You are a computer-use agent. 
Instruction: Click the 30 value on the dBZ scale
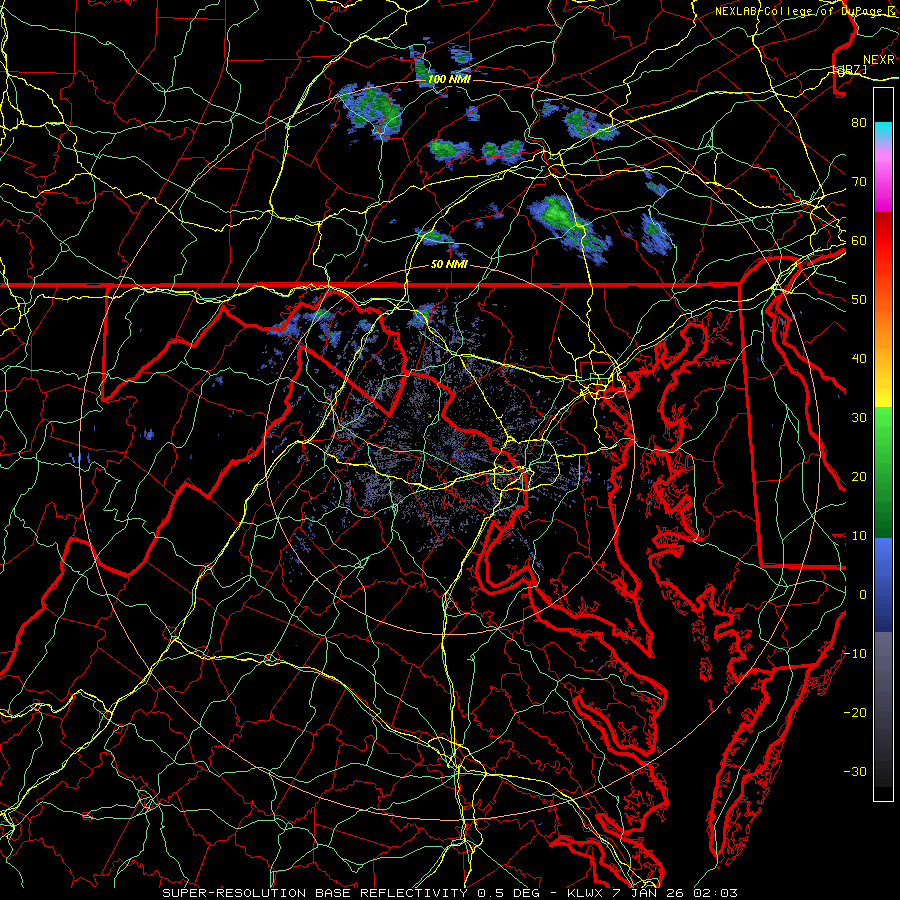859,417
